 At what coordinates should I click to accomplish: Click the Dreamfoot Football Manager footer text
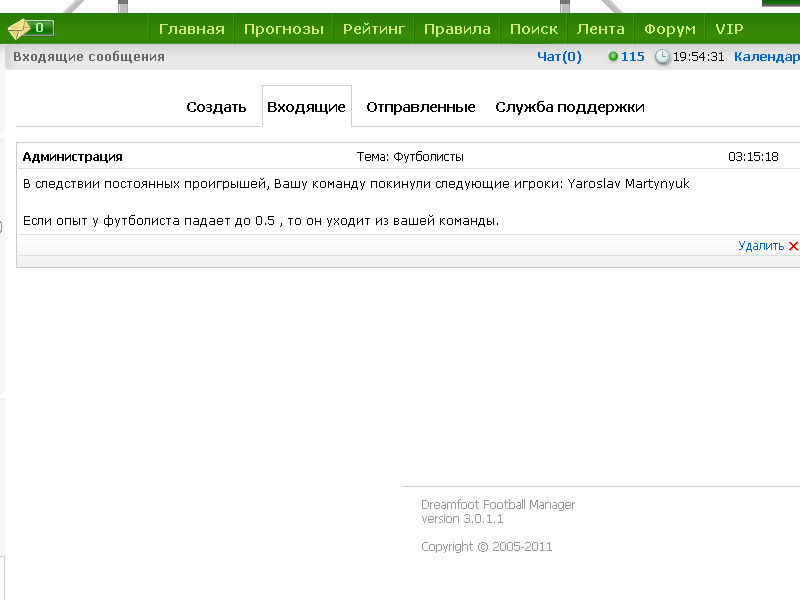coord(498,505)
